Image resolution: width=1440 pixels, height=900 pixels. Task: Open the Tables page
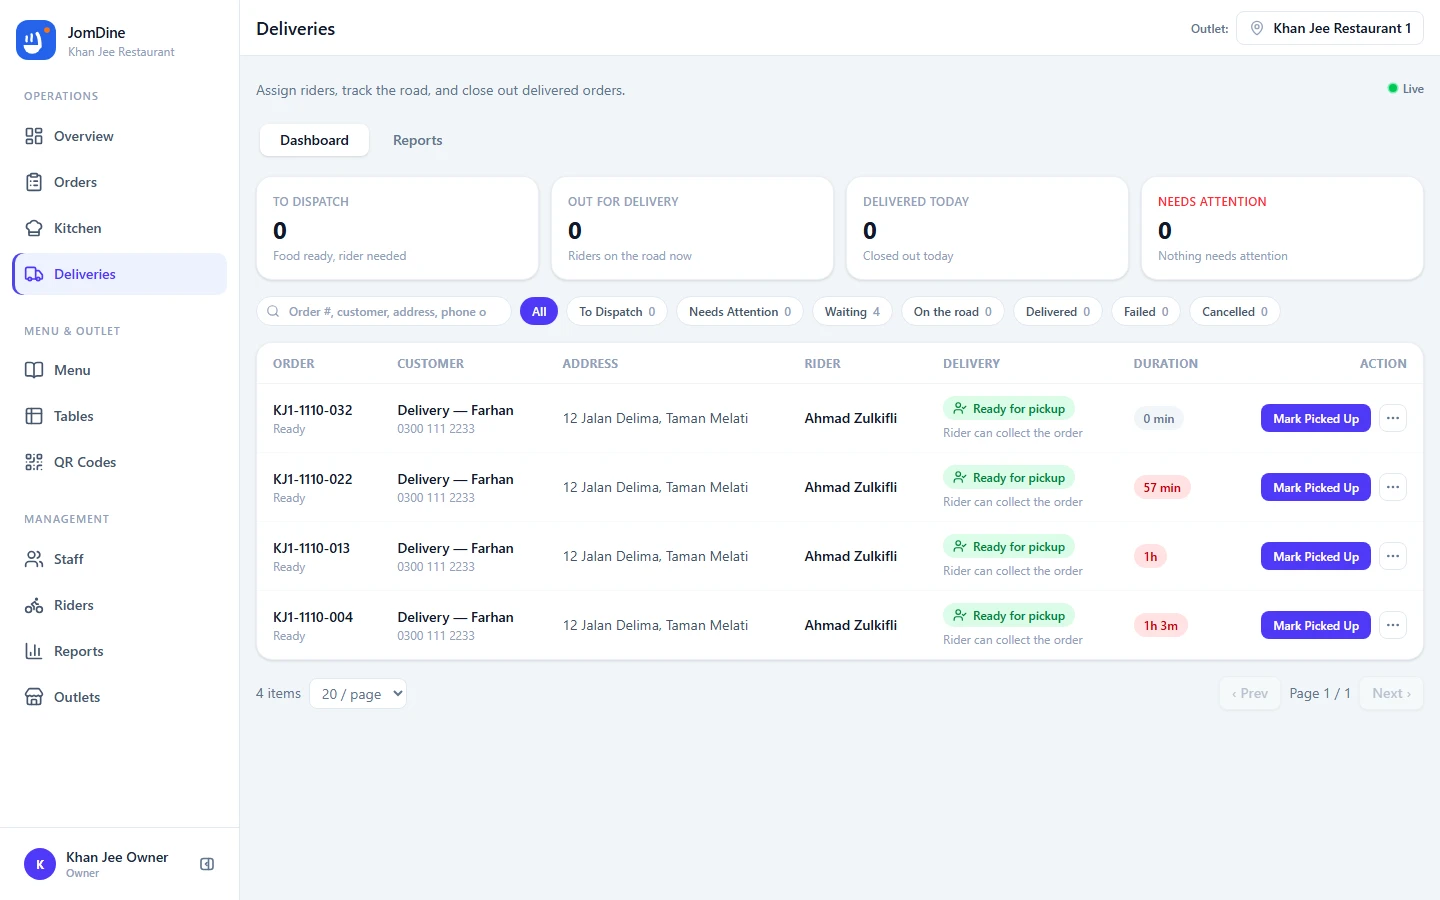(119, 416)
